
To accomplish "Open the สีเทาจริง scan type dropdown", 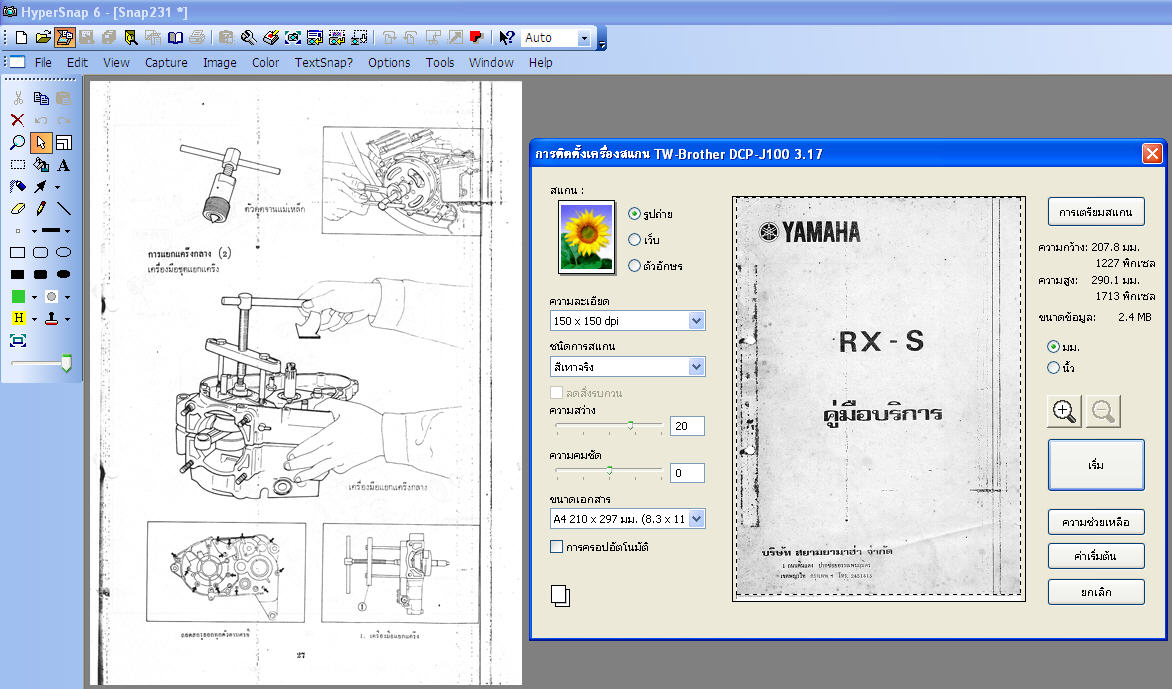I will click(696, 366).
